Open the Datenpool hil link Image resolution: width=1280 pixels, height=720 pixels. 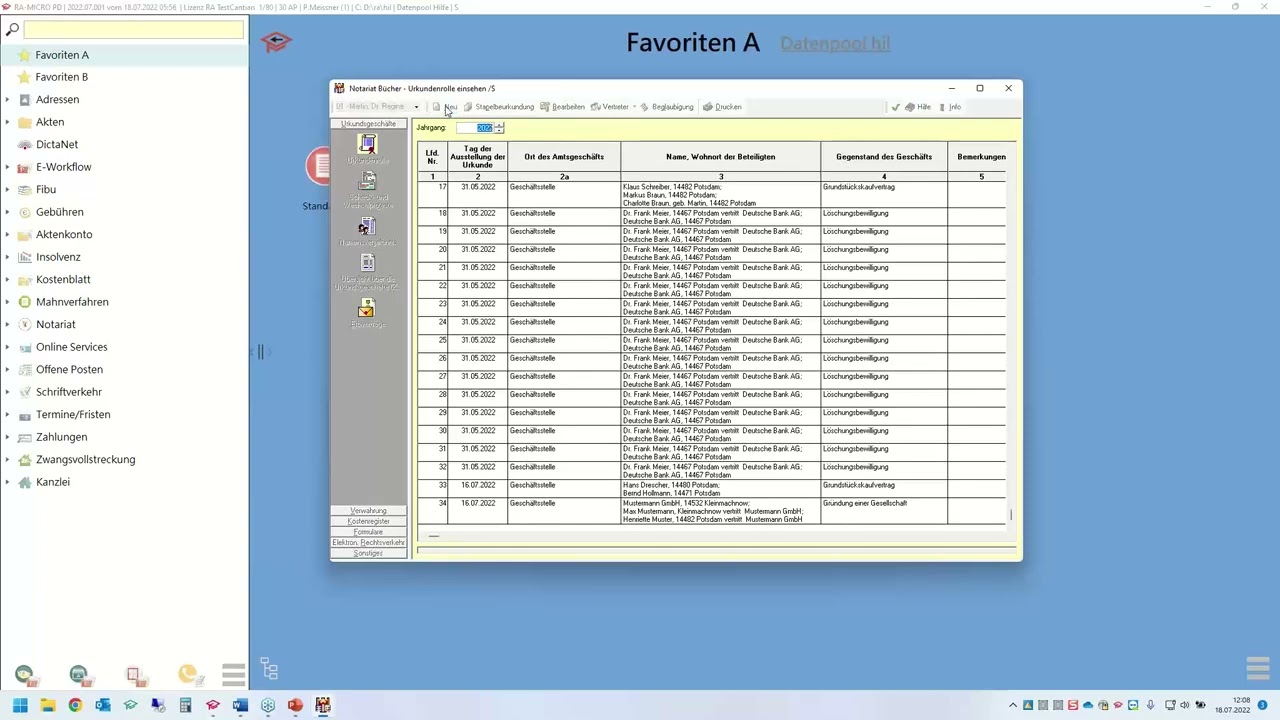pyautogui.click(x=835, y=43)
